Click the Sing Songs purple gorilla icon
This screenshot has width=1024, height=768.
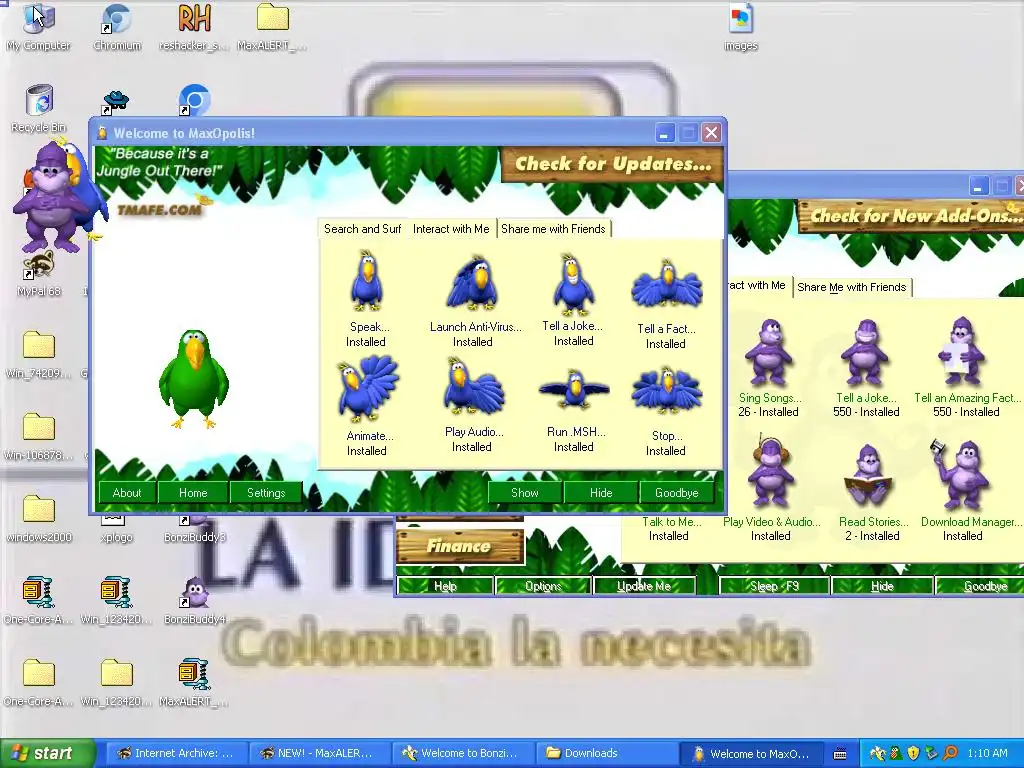point(769,353)
